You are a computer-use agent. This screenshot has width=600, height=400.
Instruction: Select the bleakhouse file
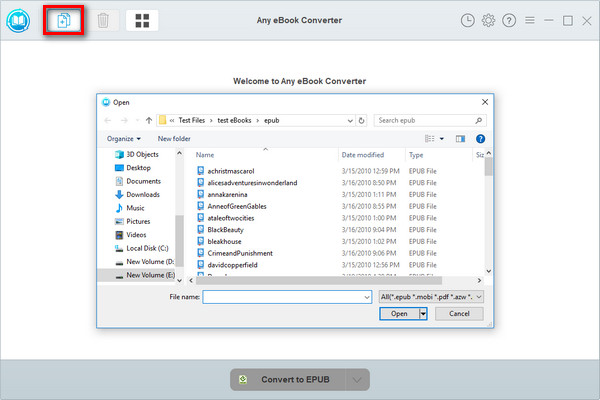coord(224,242)
